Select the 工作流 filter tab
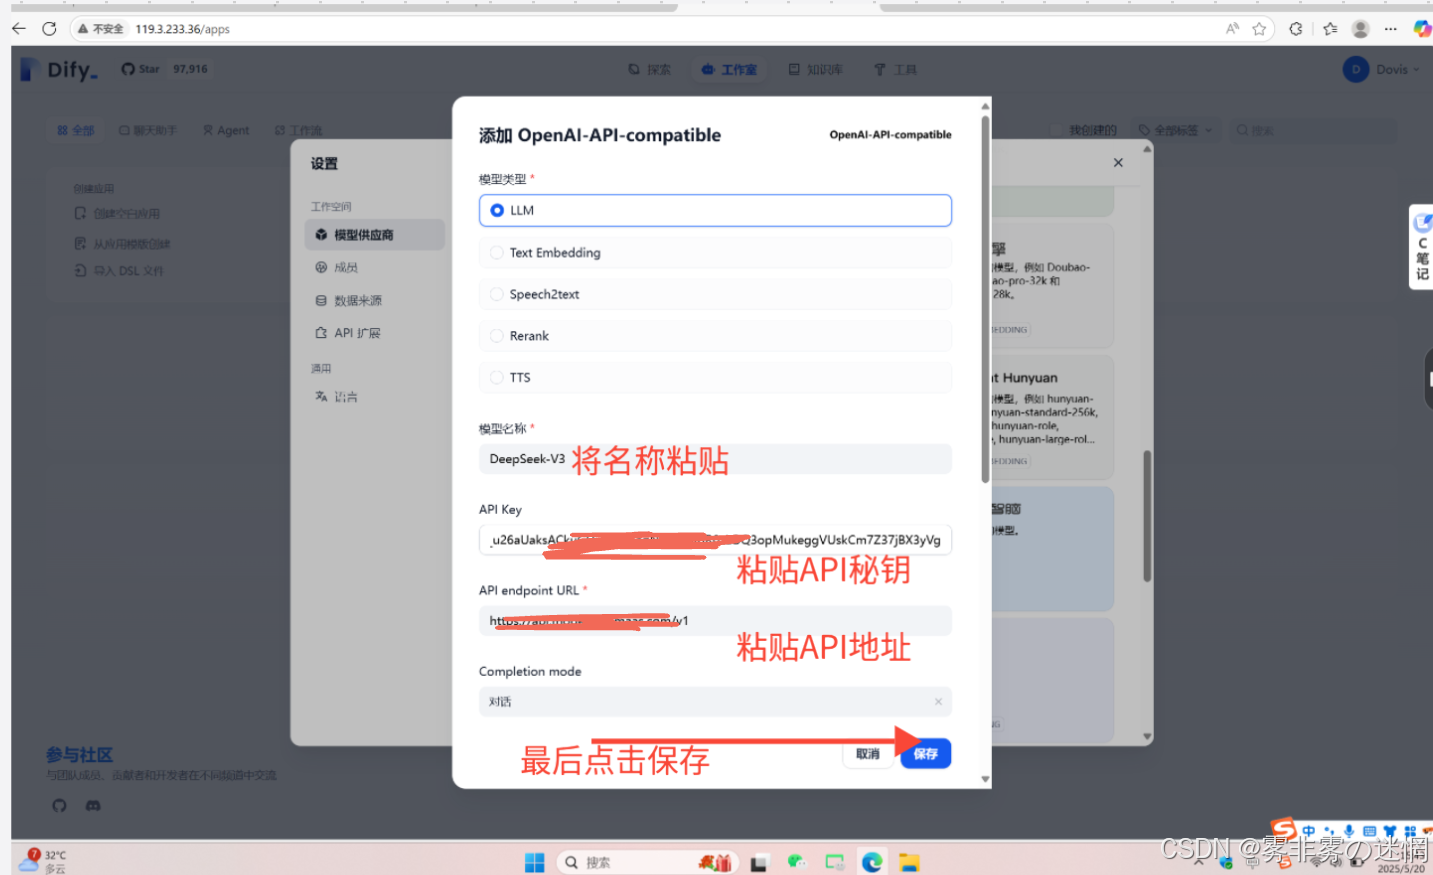 (x=298, y=130)
